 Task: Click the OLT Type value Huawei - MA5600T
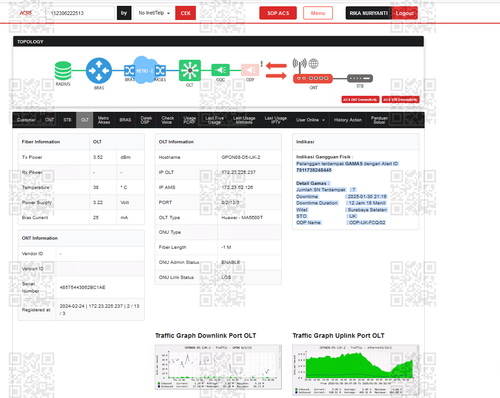coord(242,217)
